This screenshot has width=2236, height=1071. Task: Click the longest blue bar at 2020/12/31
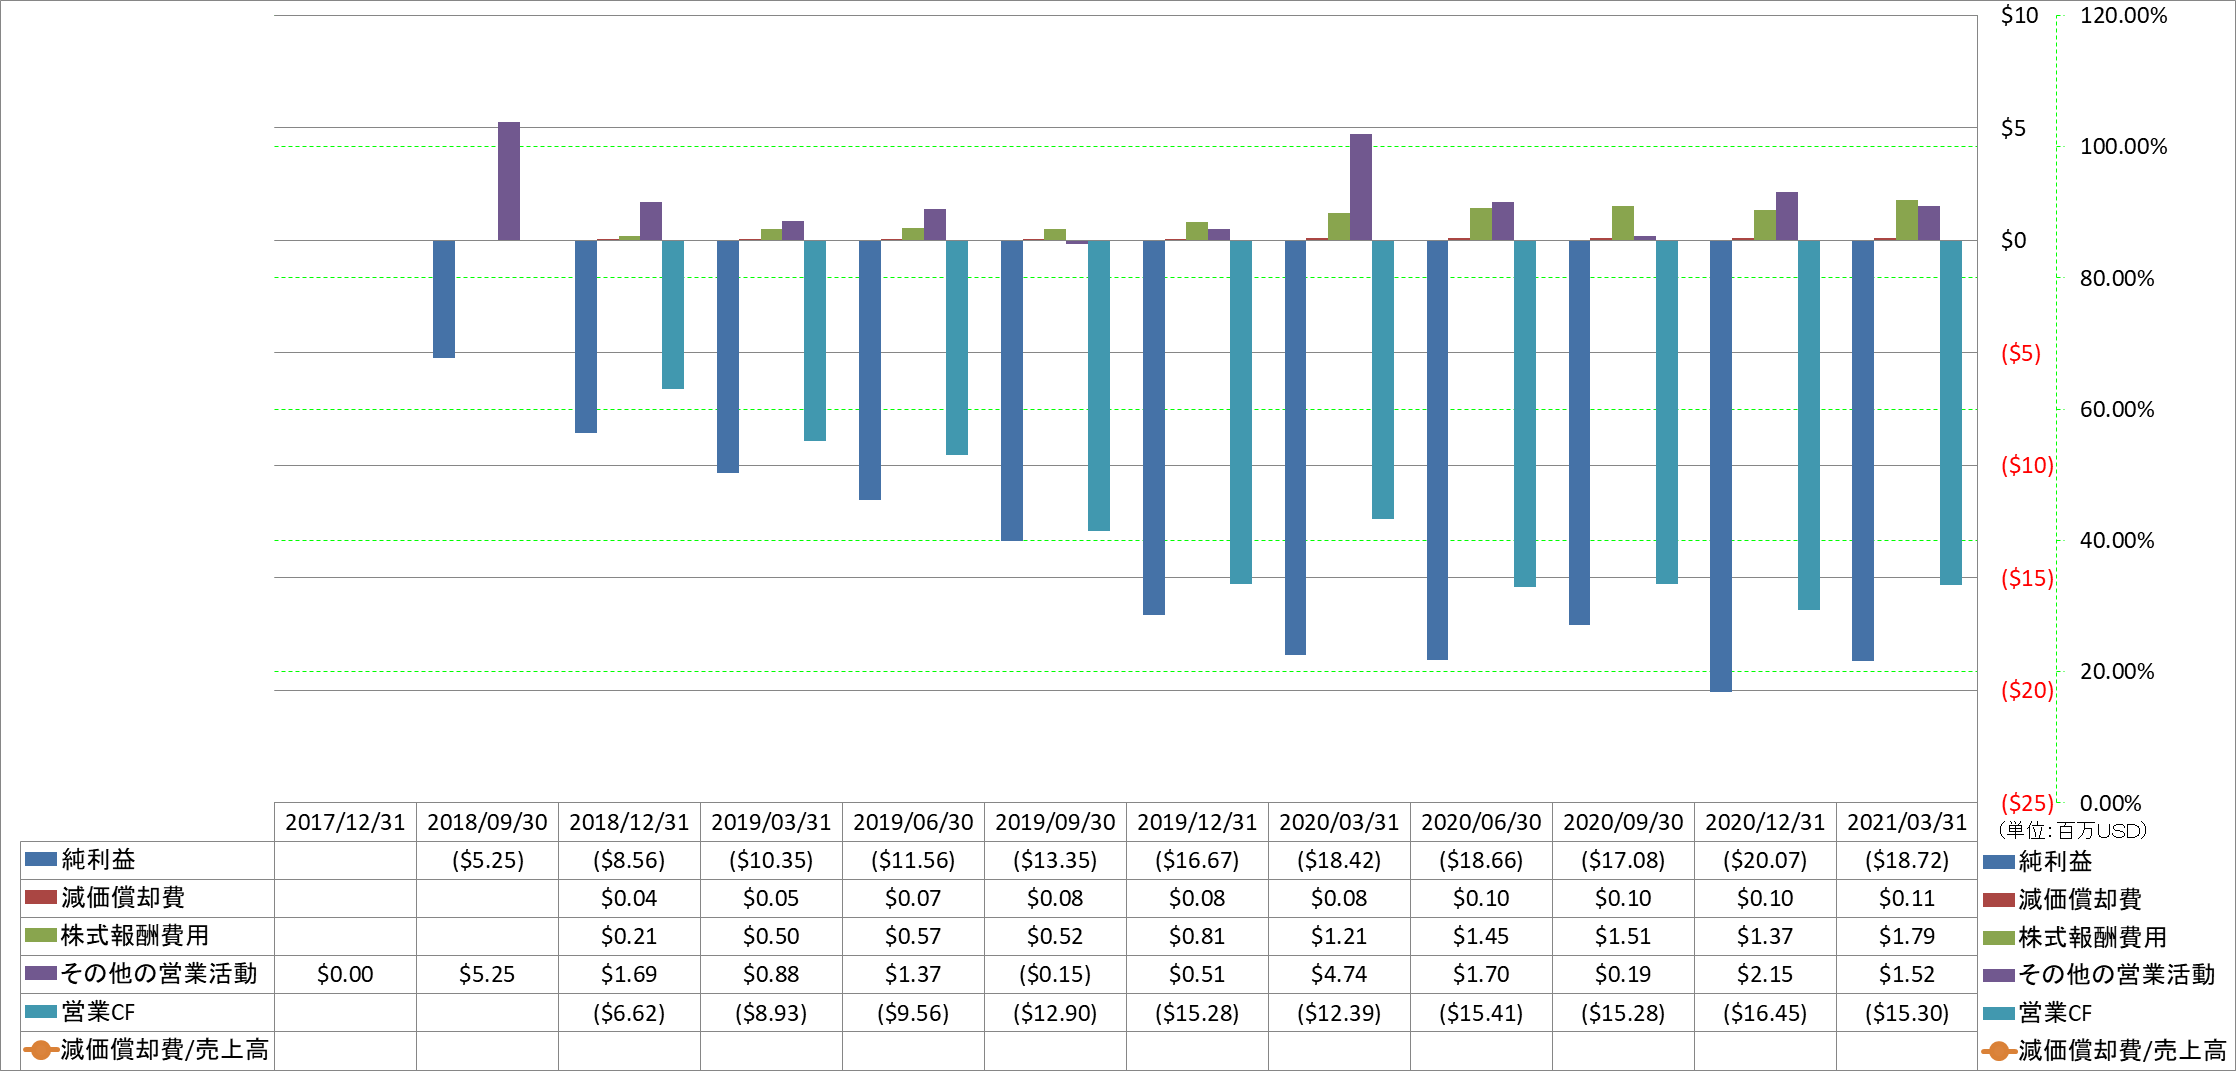point(1721,466)
